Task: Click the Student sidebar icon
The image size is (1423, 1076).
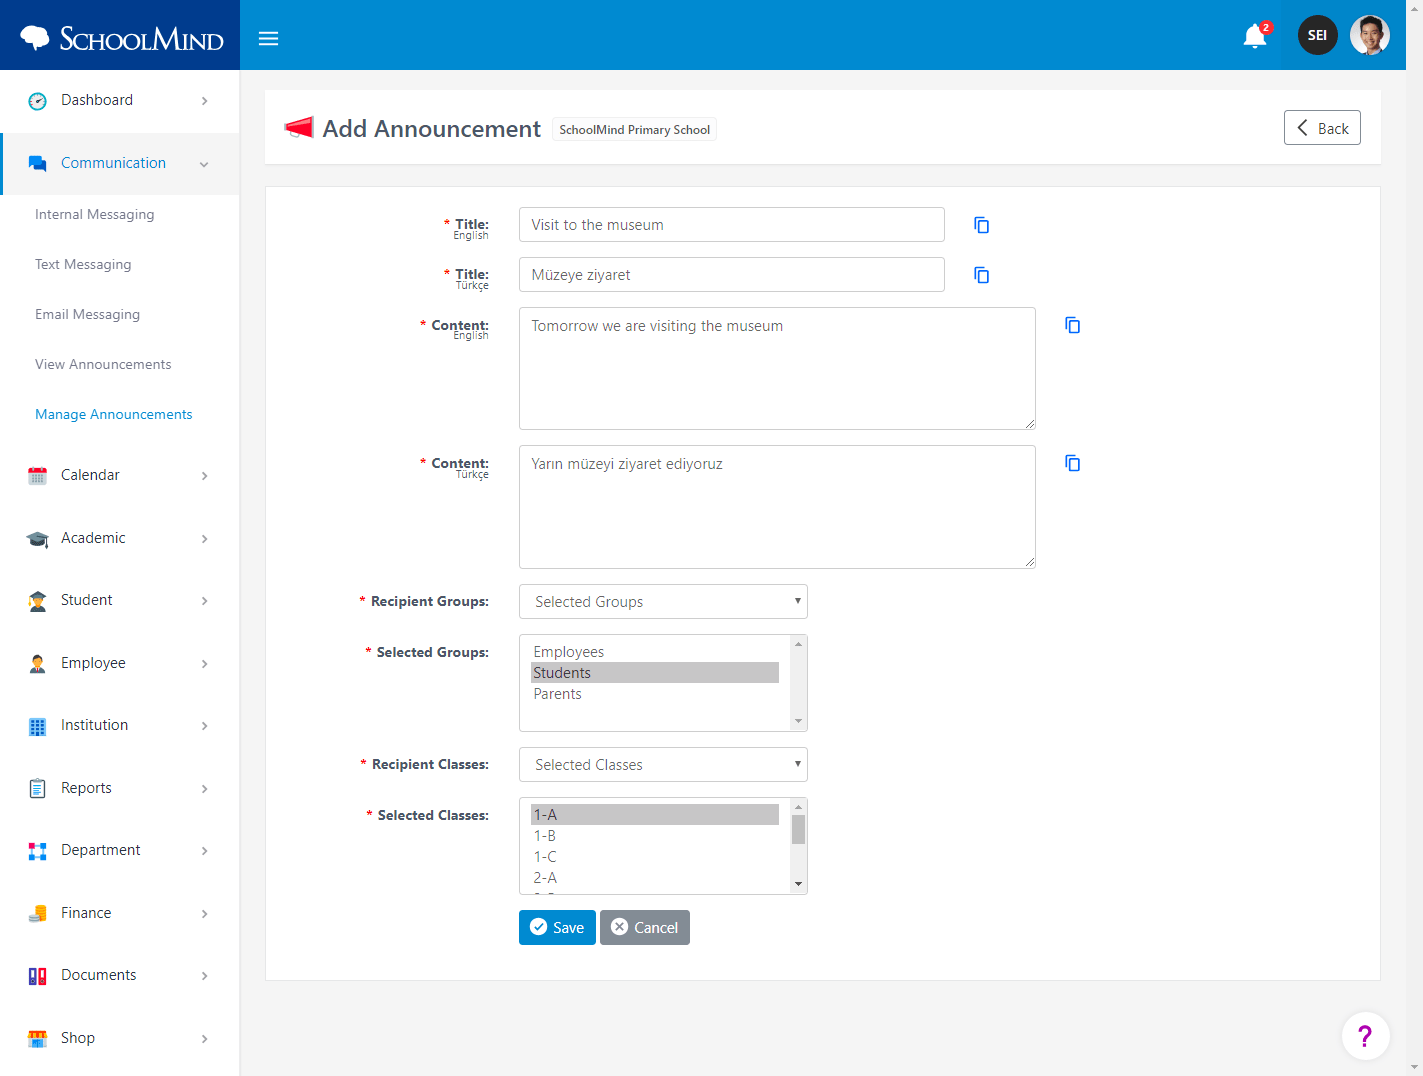Action: pyautogui.click(x=37, y=601)
